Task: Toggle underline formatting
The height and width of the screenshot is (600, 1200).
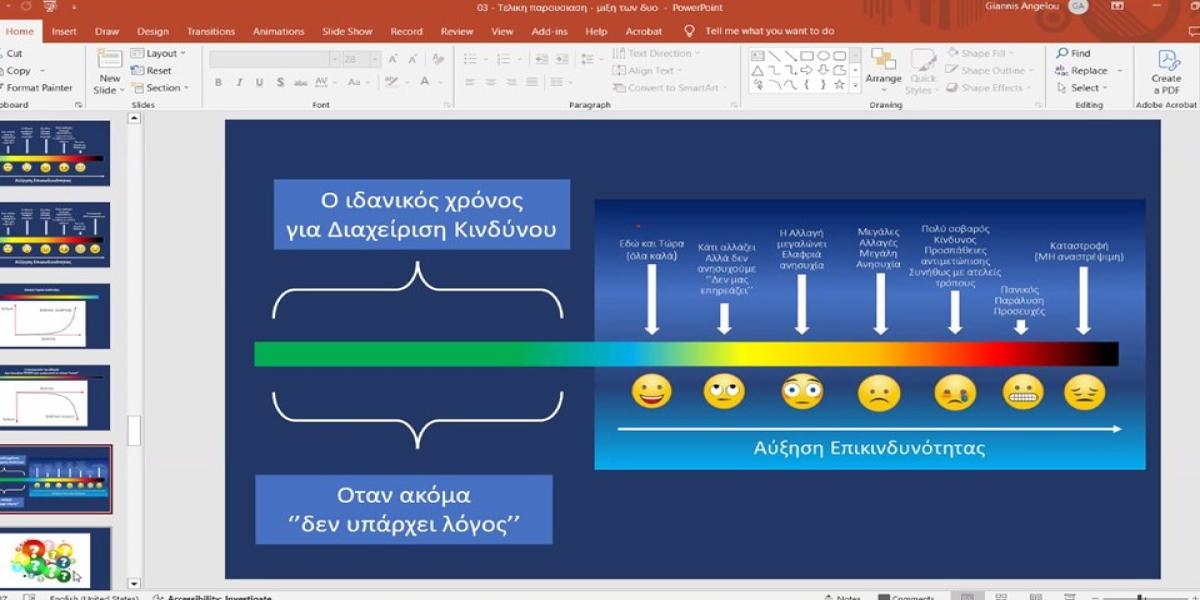Action: tap(260, 82)
